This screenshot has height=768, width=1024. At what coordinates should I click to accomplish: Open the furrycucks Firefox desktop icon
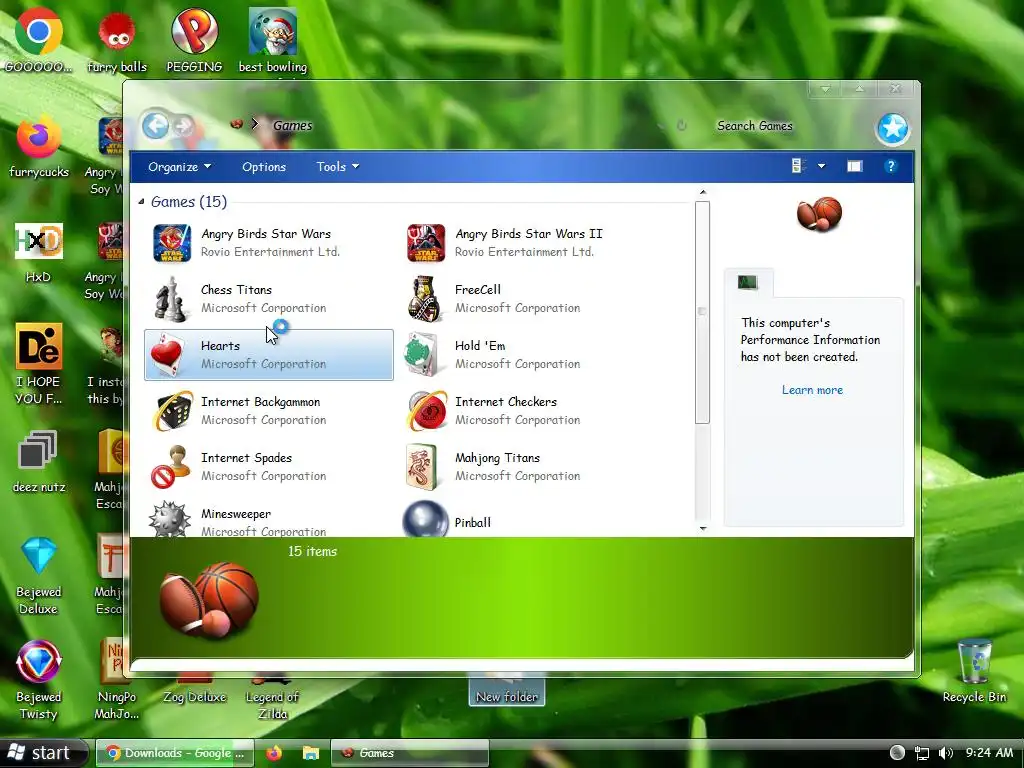point(39,146)
